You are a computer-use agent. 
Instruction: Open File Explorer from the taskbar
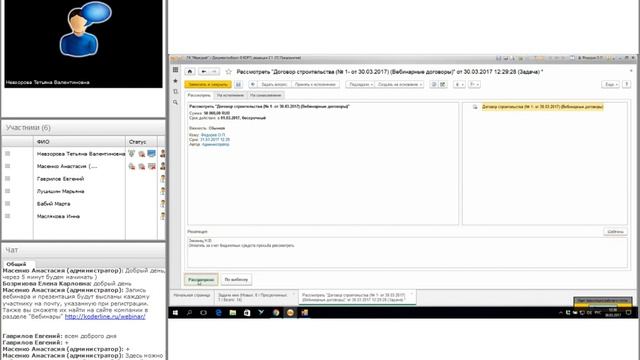point(233,313)
